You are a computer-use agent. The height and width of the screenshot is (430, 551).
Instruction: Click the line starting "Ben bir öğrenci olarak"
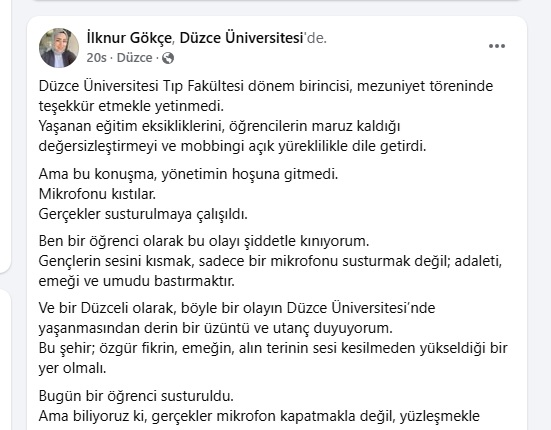[x=204, y=241]
